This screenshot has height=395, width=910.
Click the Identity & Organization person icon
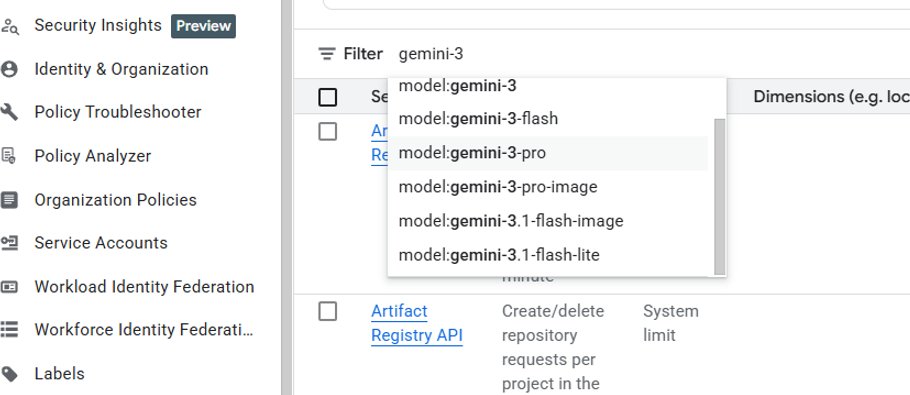(x=9, y=70)
